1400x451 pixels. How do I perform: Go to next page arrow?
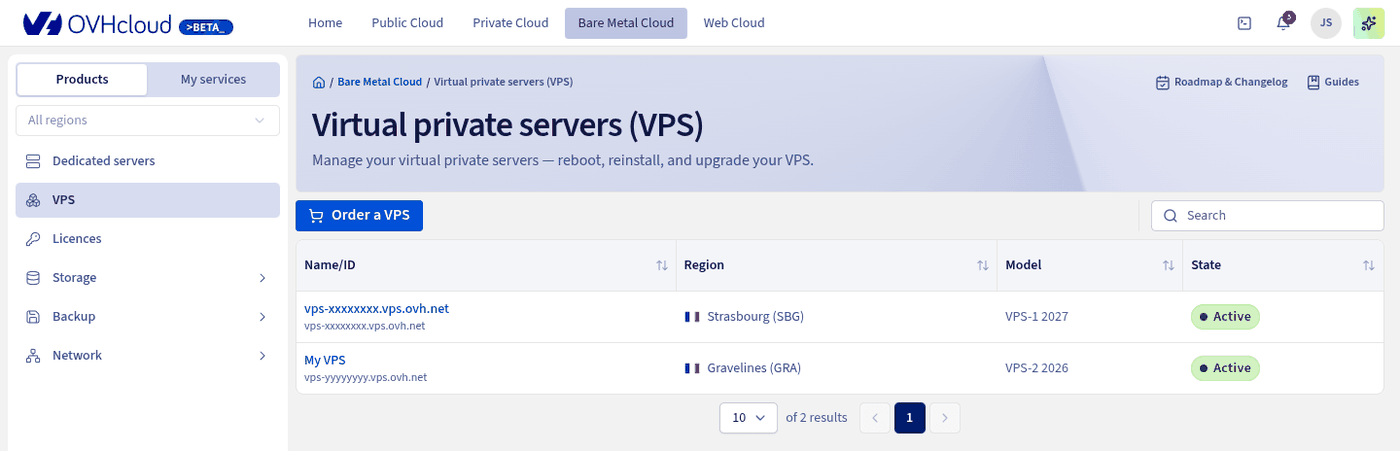pyautogui.click(x=945, y=418)
